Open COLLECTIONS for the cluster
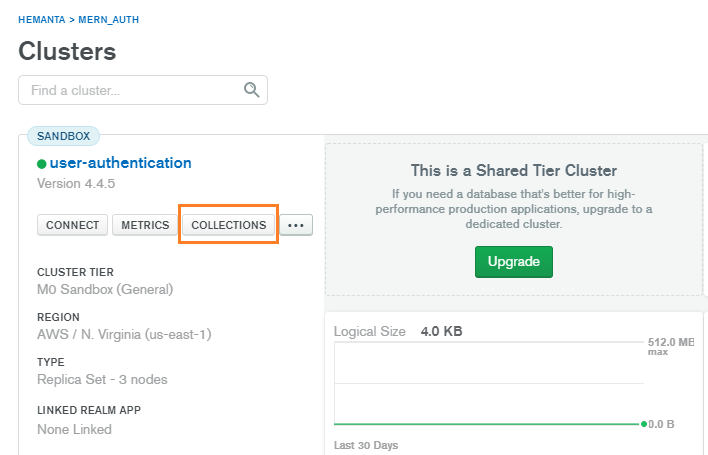This screenshot has height=455, width=708. point(229,226)
